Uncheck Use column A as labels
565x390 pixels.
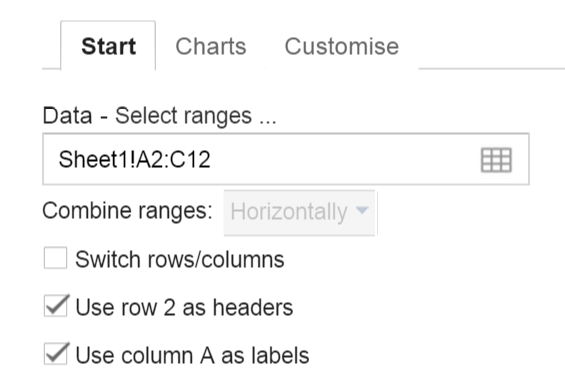[x=56, y=354]
